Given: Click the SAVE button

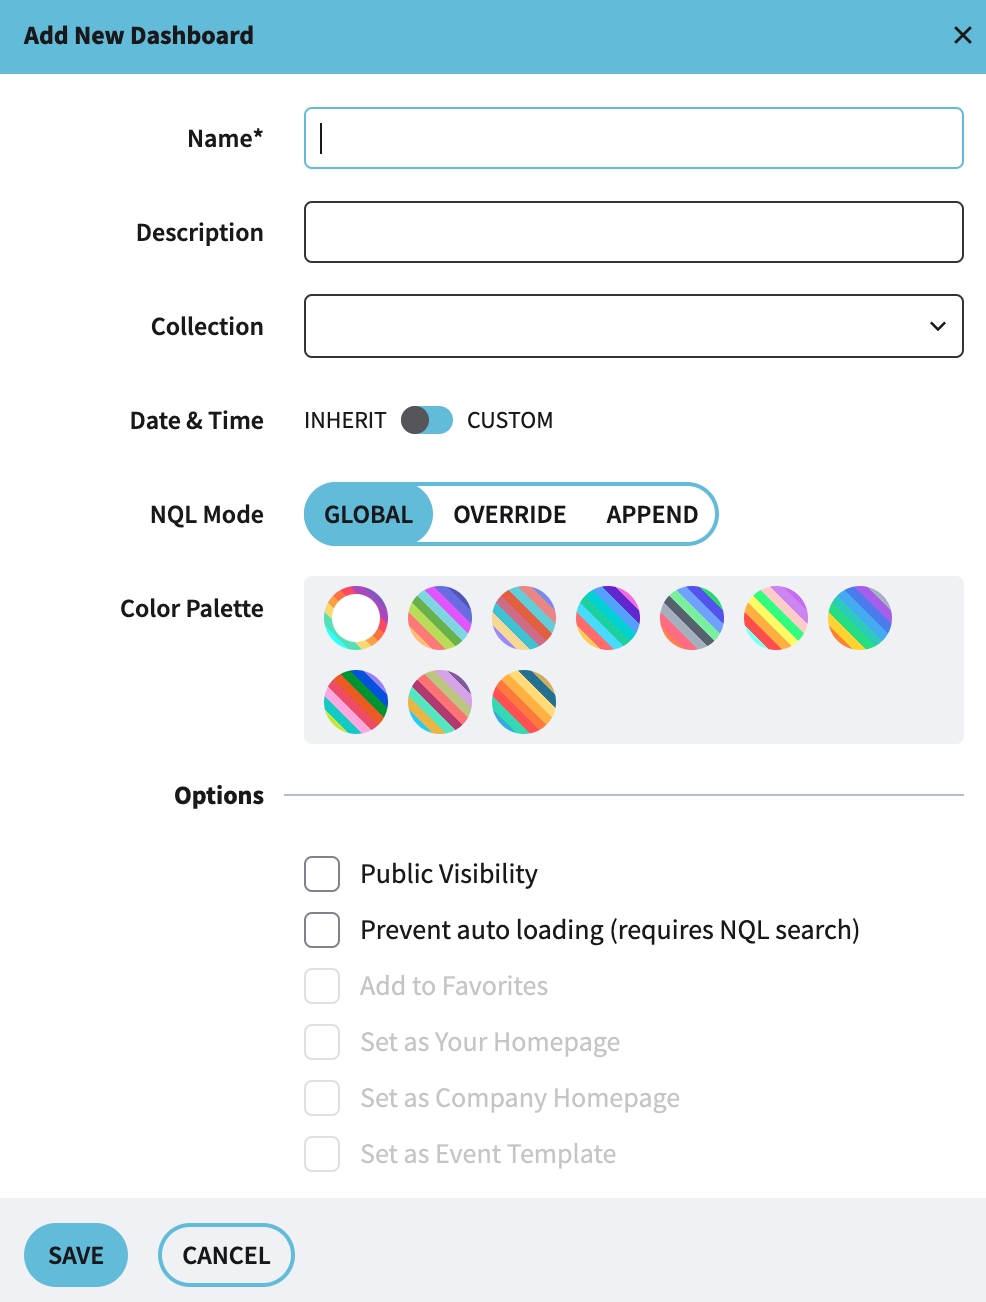Looking at the screenshot, I should point(76,1255).
